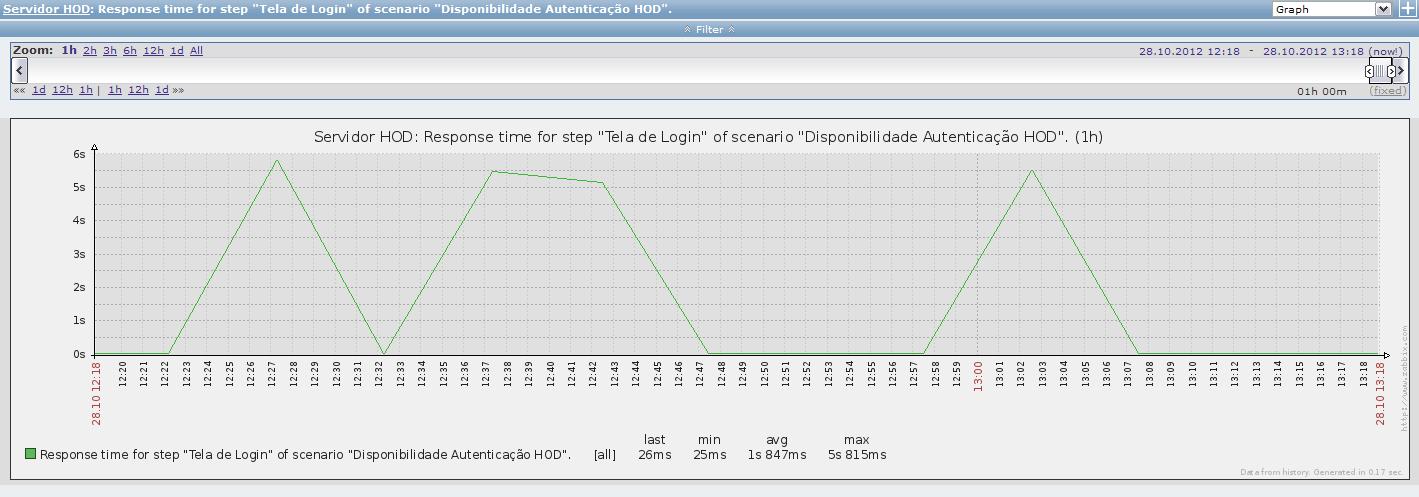The height and width of the screenshot is (497, 1419).
Task: Click the timeline scroll-right arrow button
Action: [1401, 71]
